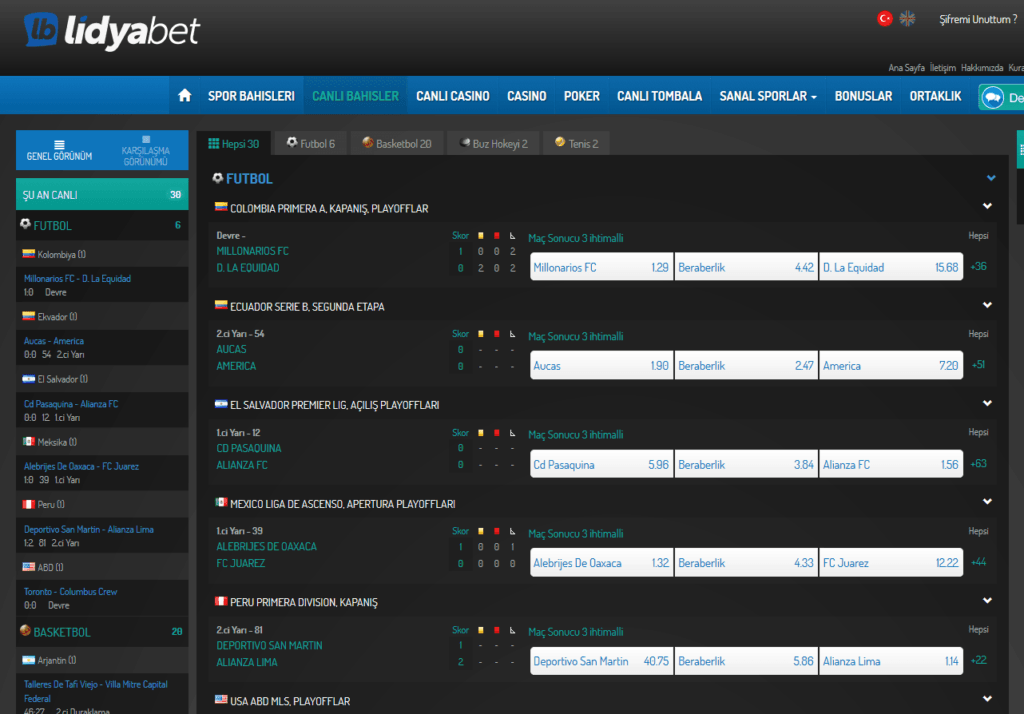
Task: Switch to Futbol 6 tab
Action: pyautogui.click(x=311, y=144)
